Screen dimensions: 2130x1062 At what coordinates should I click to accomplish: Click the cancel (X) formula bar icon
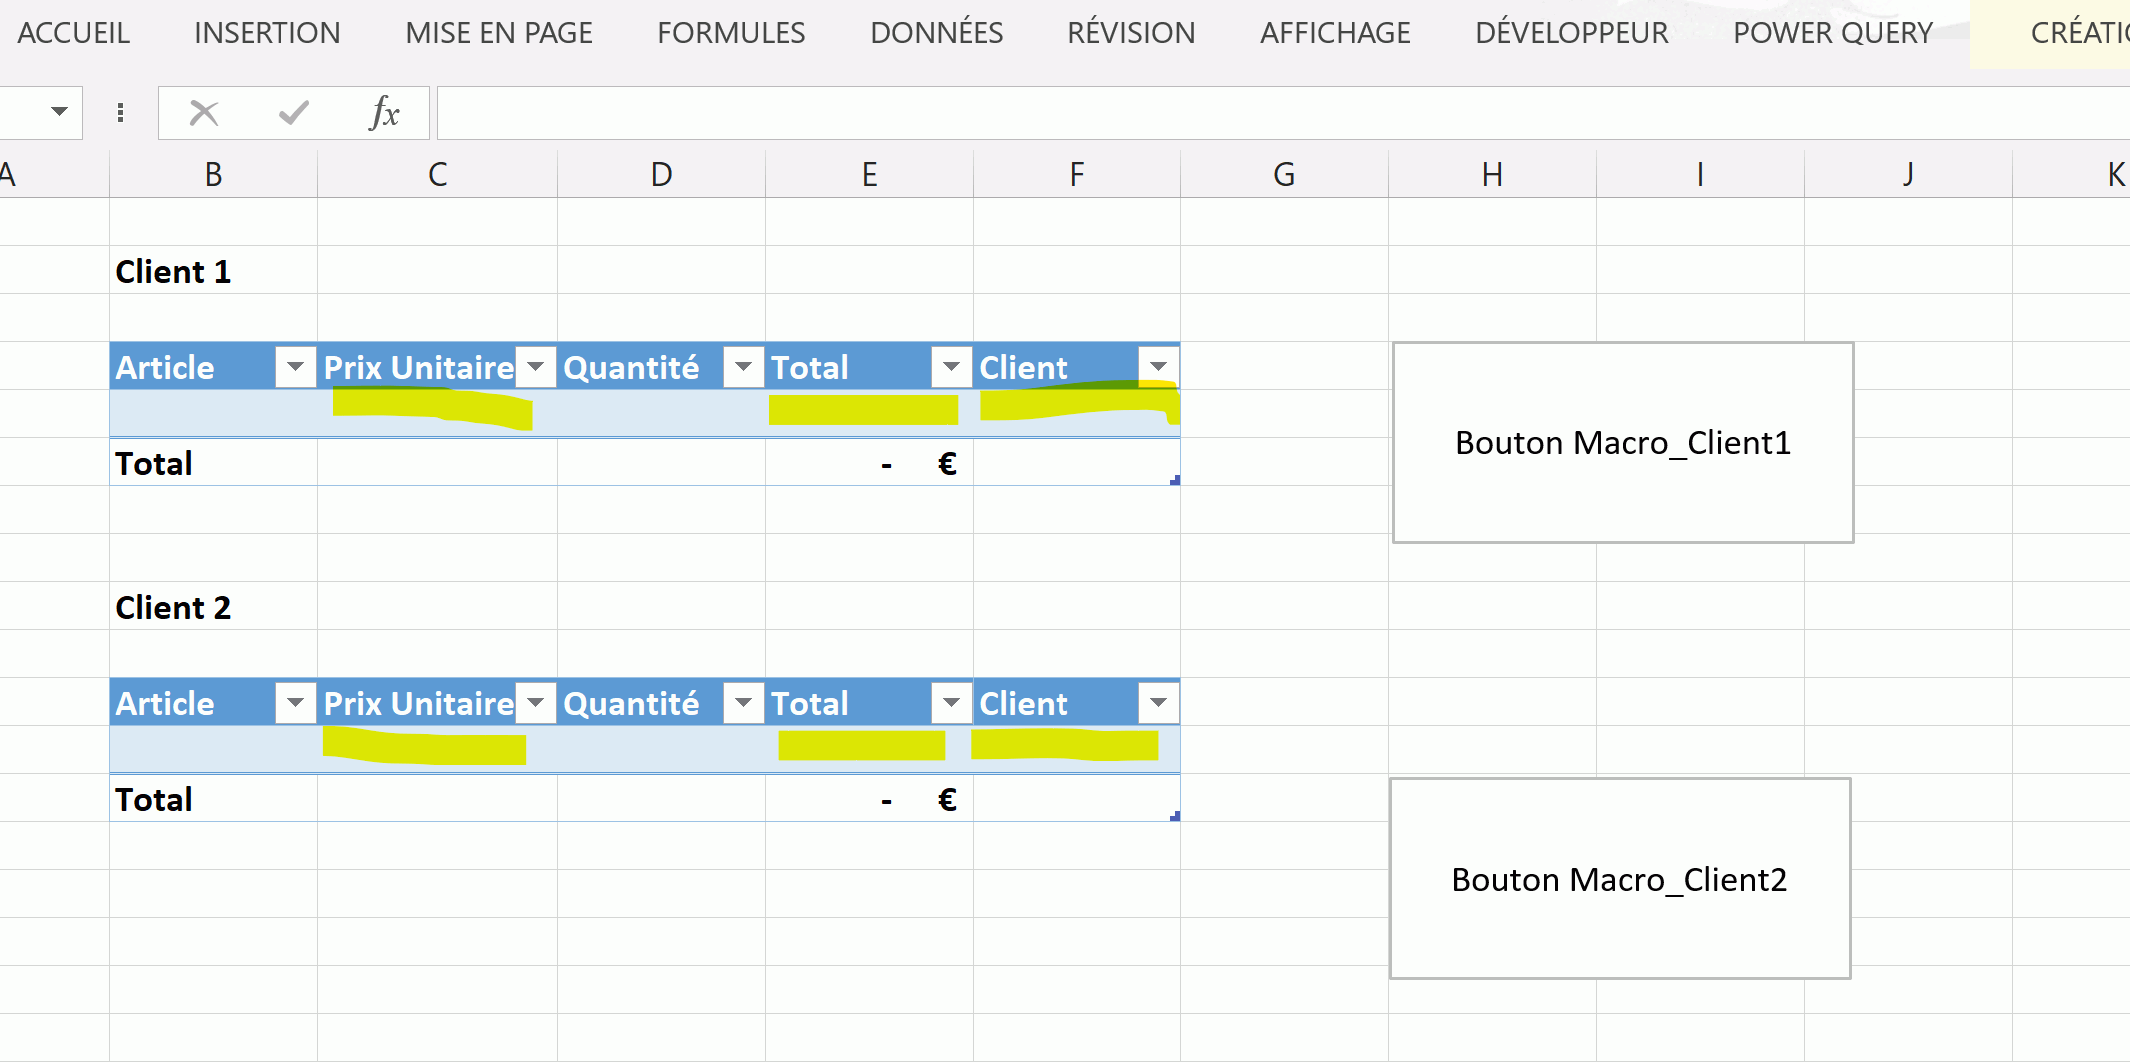tap(204, 113)
